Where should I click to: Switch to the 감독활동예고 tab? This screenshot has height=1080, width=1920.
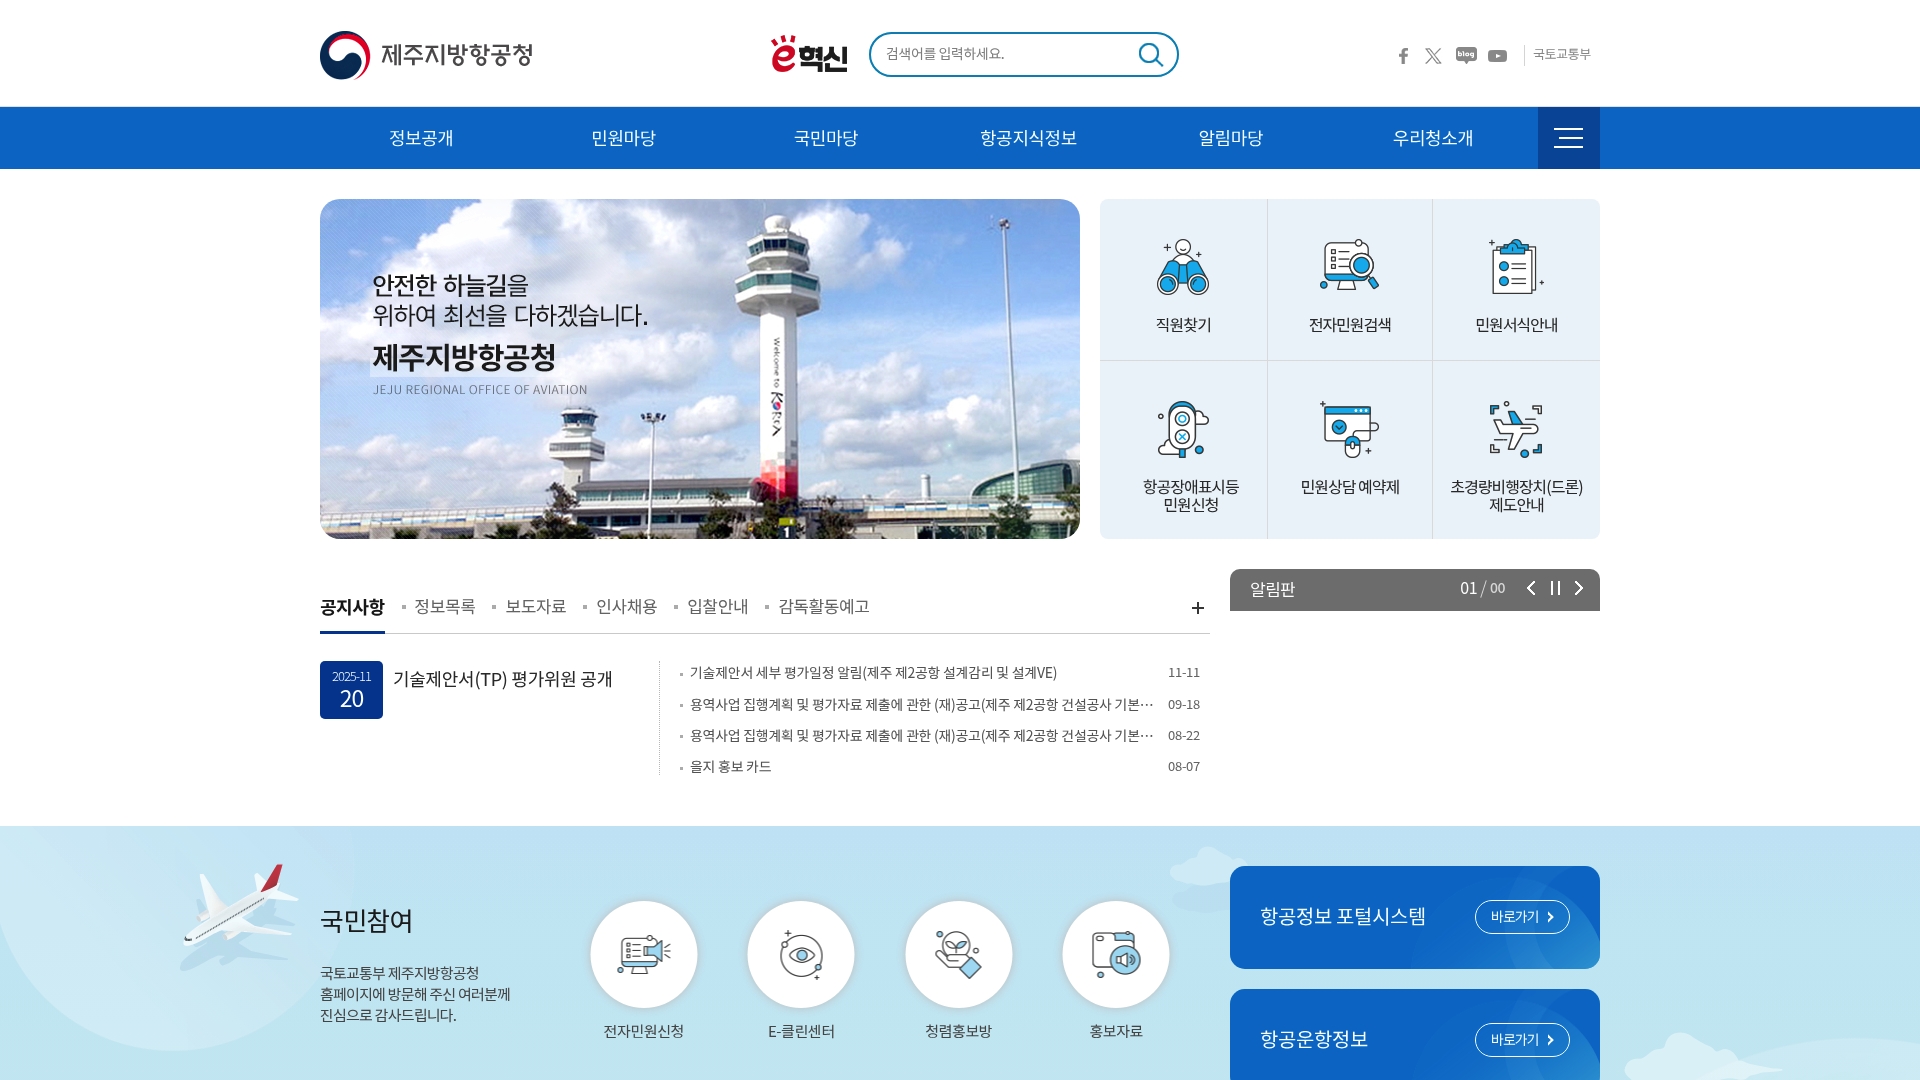(x=824, y=607)
